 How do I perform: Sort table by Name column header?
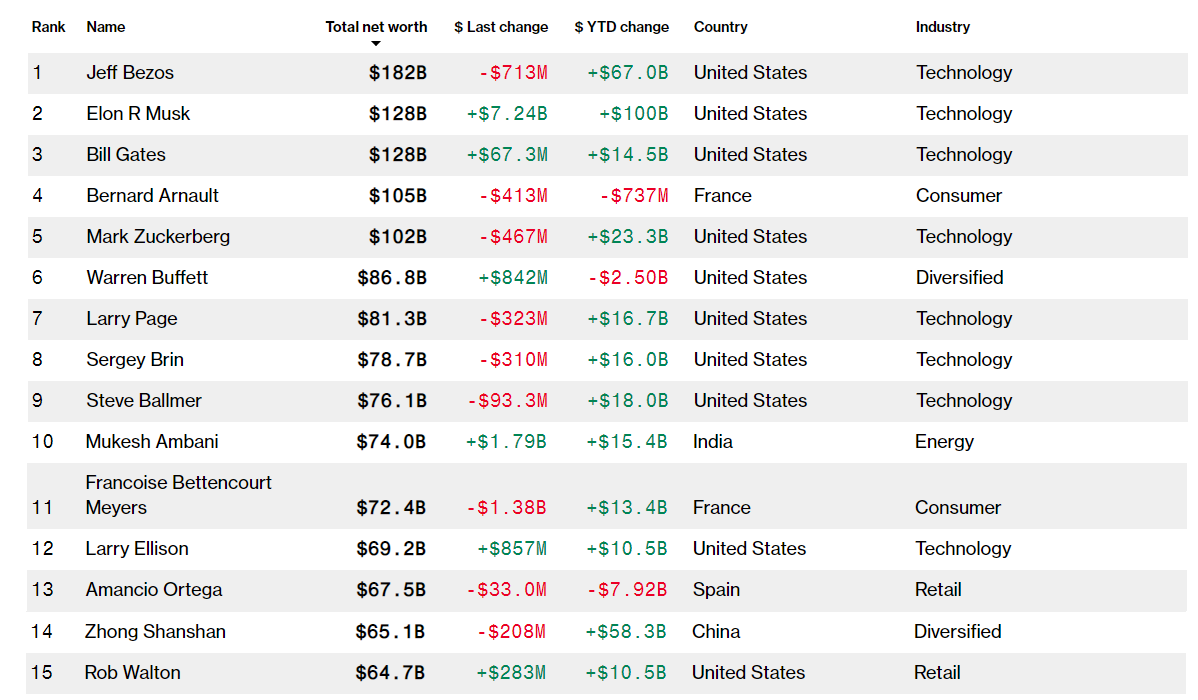pos(105,27)
